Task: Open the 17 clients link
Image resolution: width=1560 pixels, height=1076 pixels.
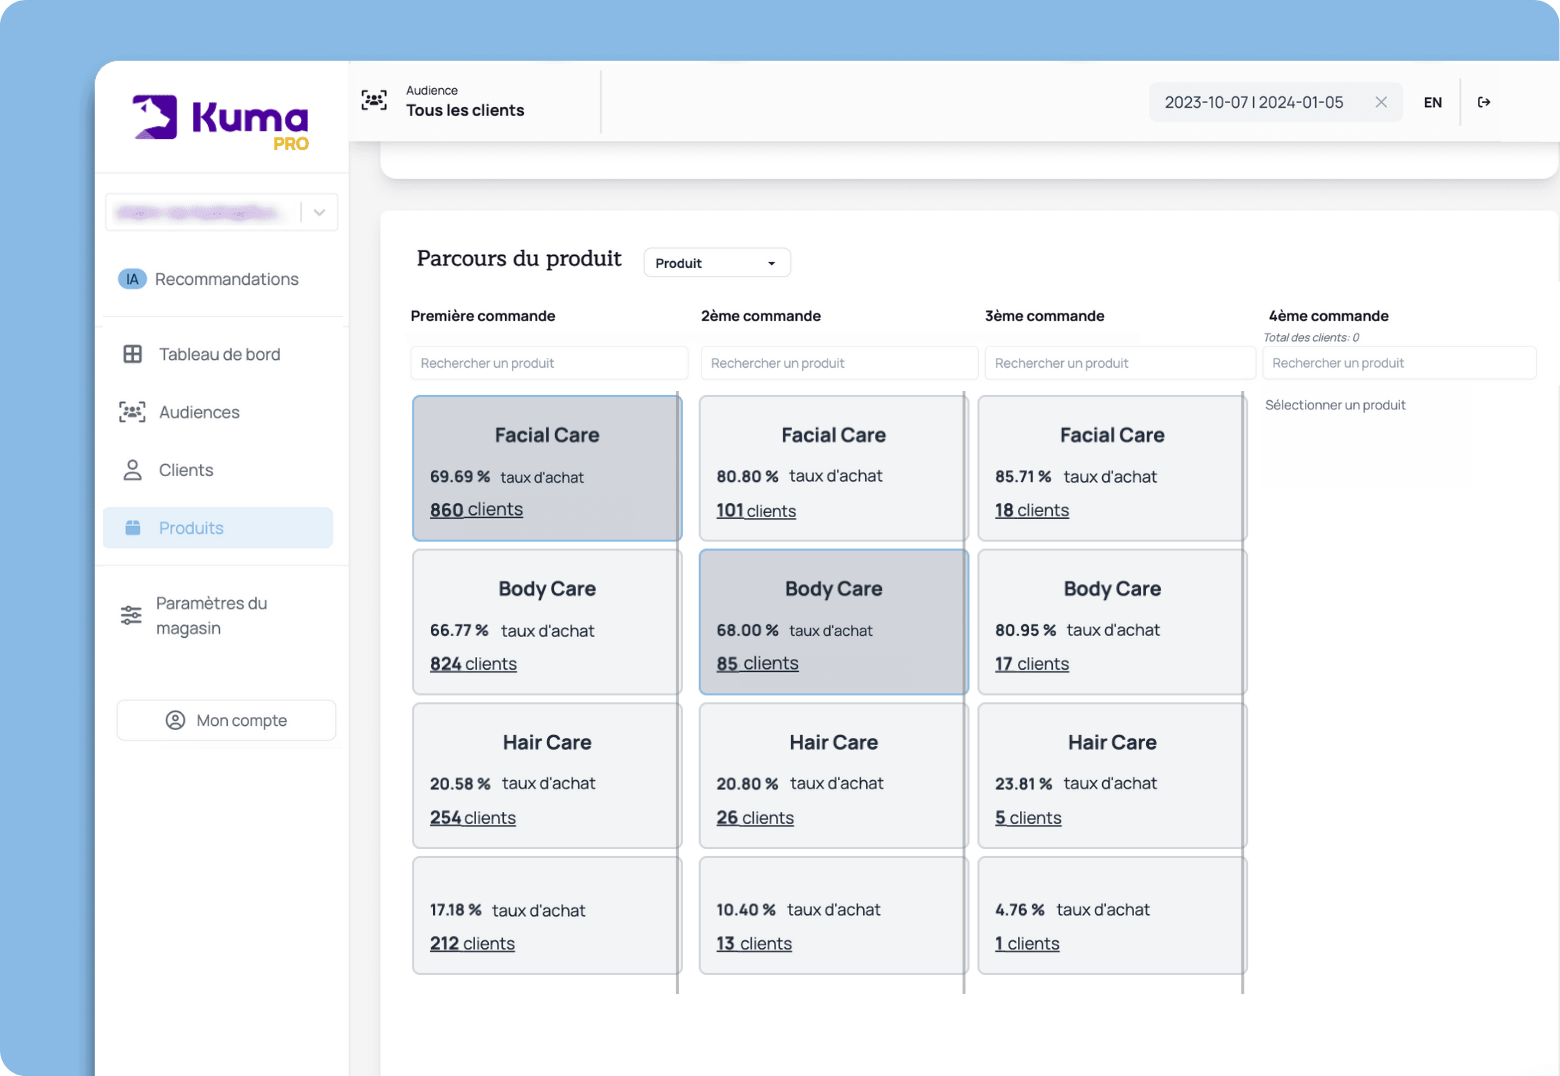Action: click(1032, 664)
